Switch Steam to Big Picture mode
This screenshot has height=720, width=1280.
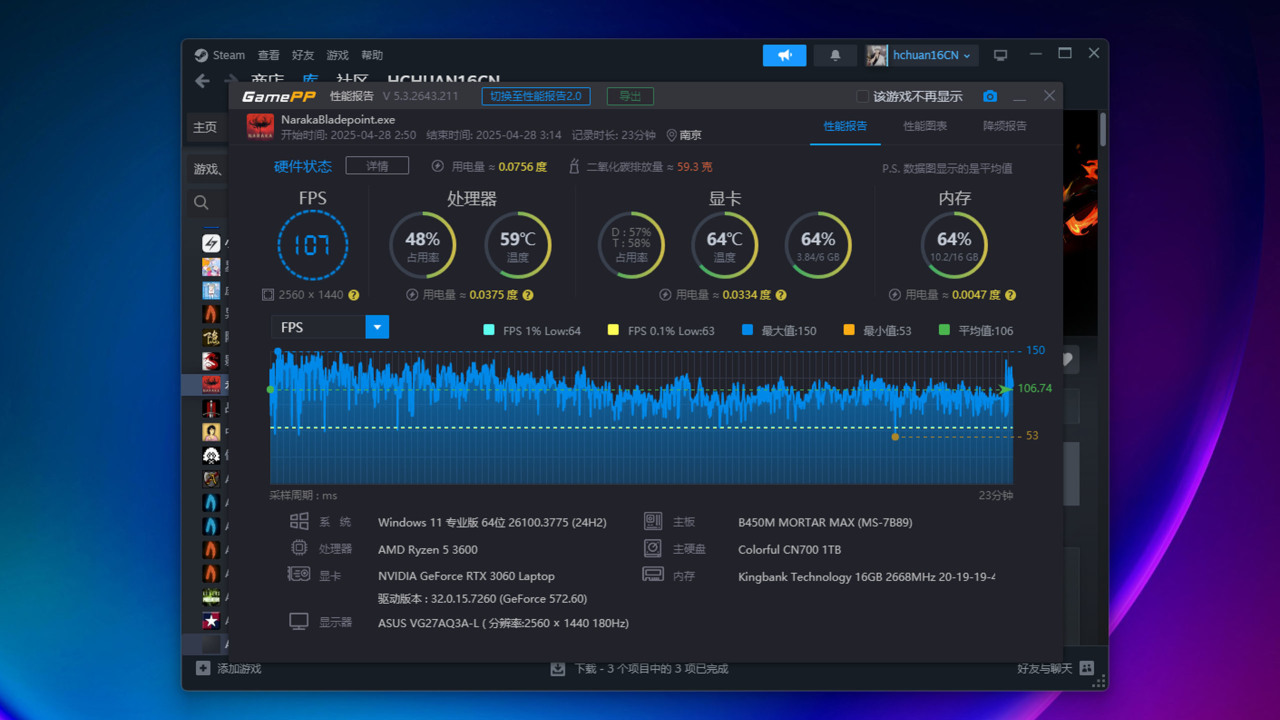[1000, 56]
